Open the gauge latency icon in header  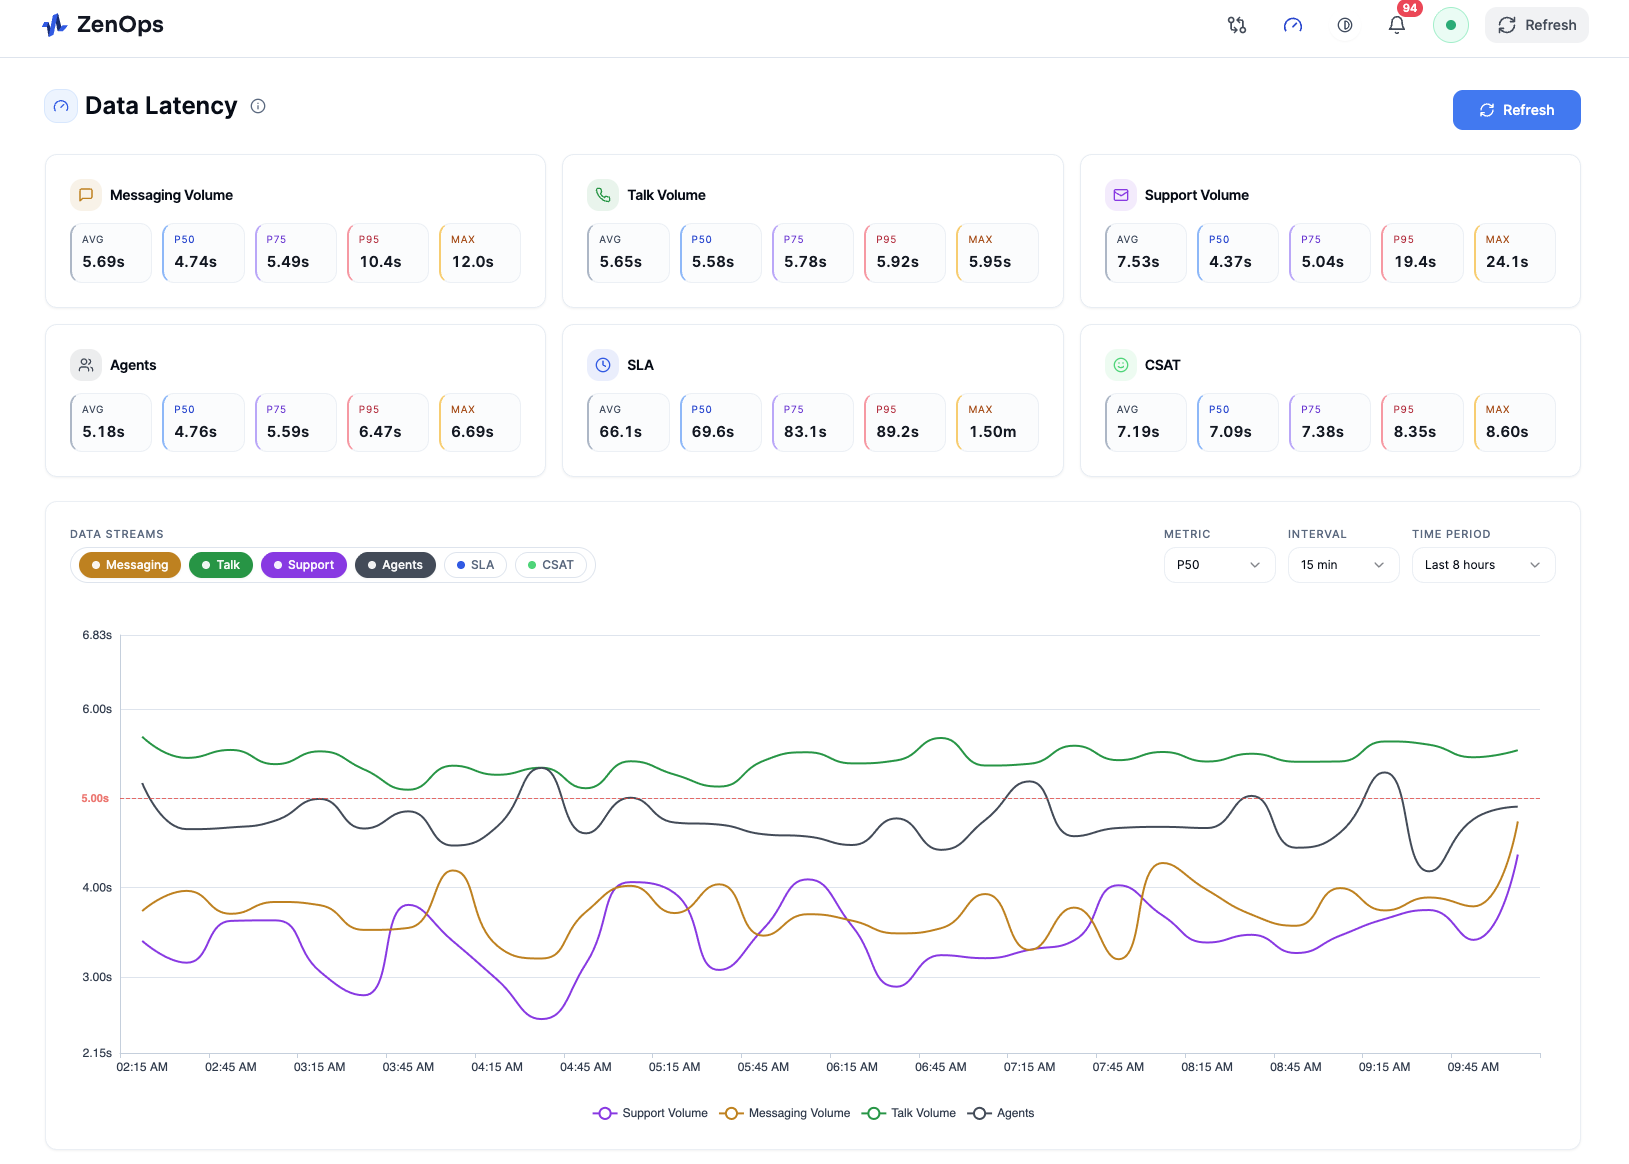coord(1293,25)
